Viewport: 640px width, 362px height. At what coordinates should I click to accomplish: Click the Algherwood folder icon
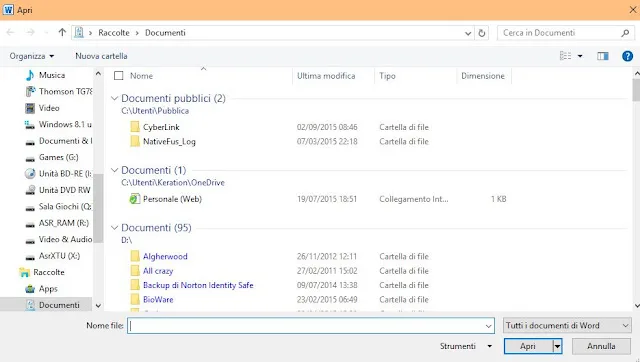(135, 256)
